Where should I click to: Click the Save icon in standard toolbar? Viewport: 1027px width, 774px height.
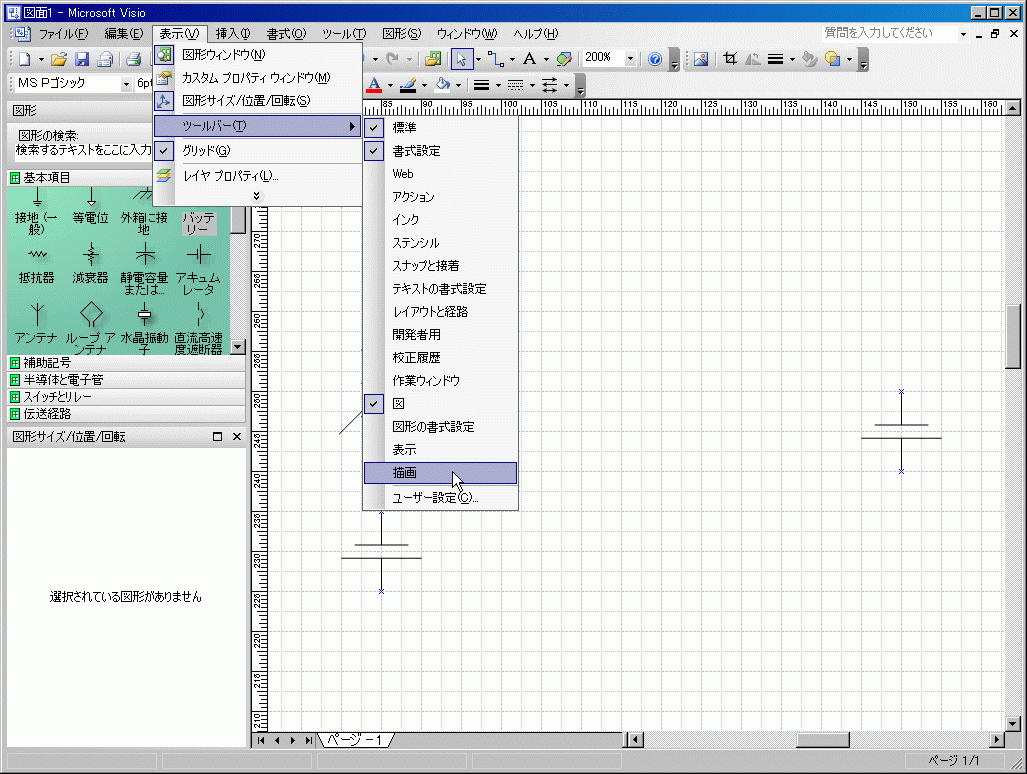82,59
